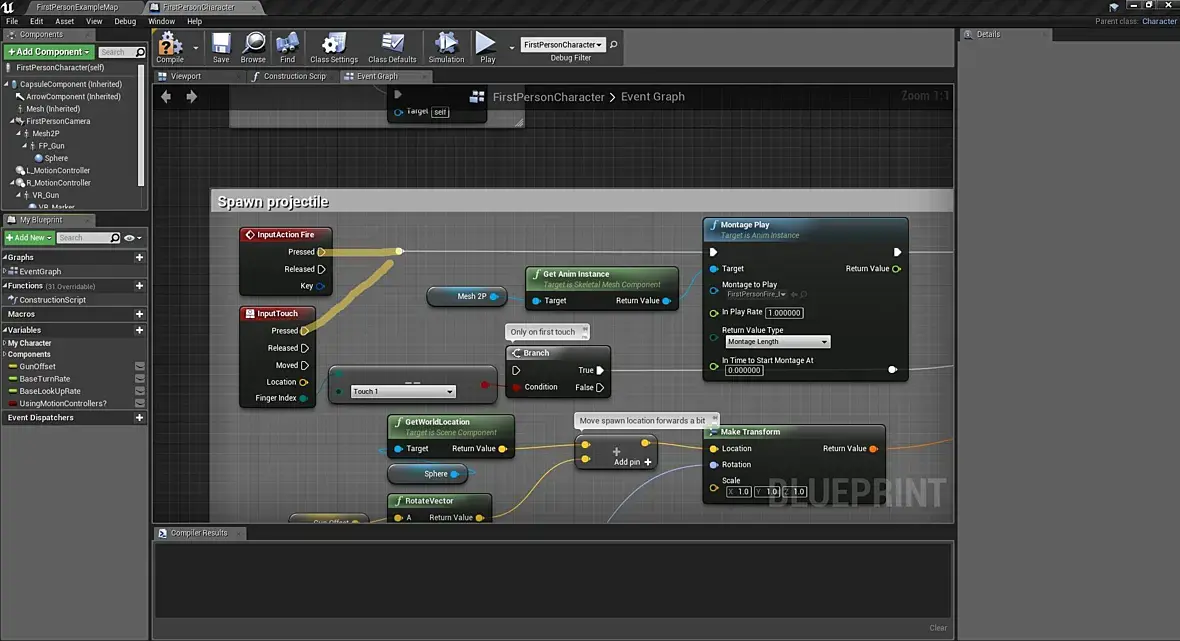Open the Window menu

161,21
